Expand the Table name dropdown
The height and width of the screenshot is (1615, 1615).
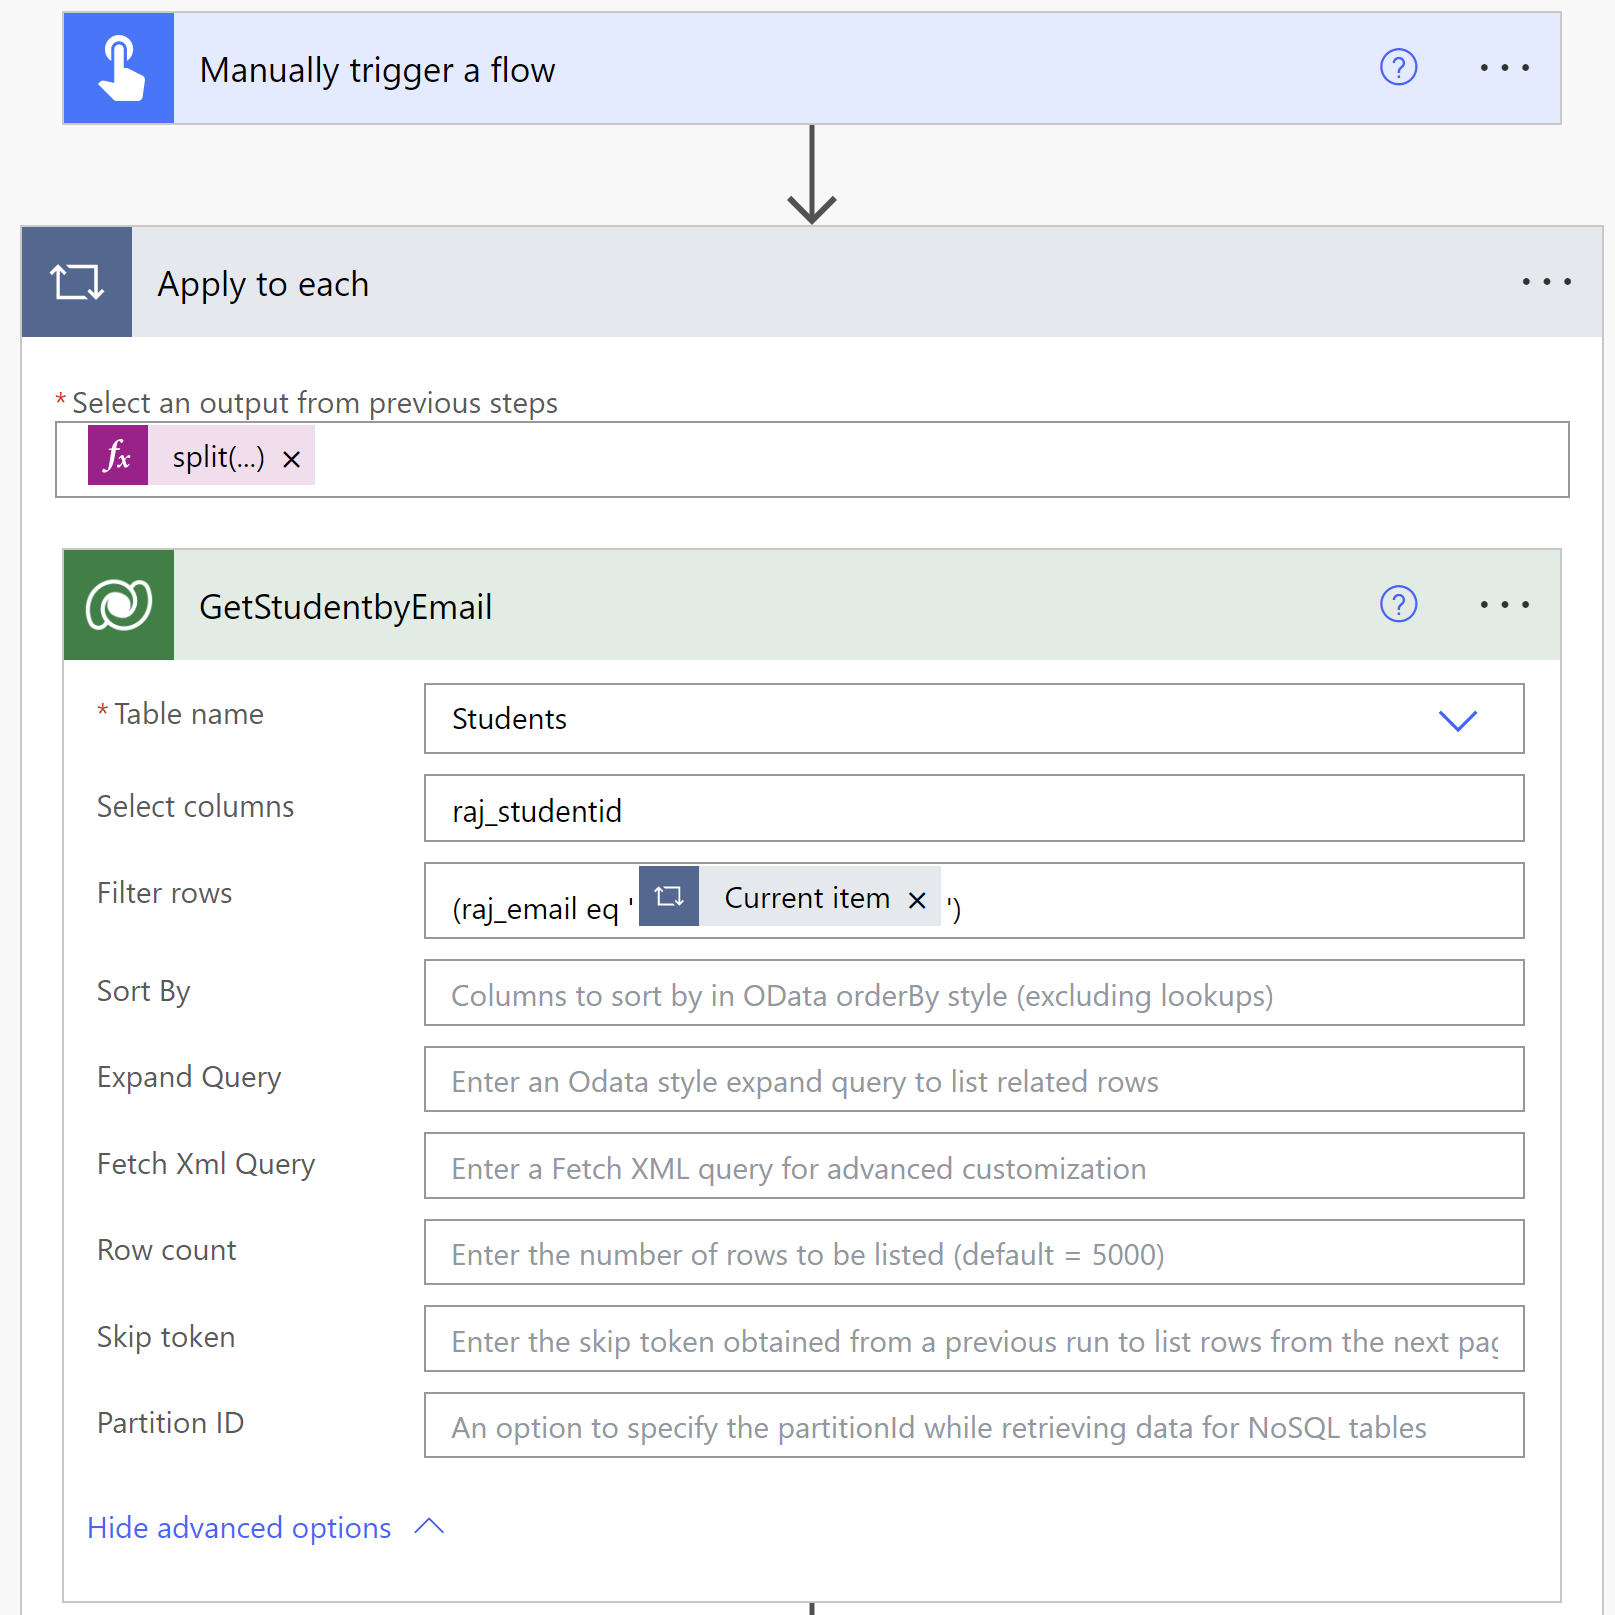pos(1457,720)
